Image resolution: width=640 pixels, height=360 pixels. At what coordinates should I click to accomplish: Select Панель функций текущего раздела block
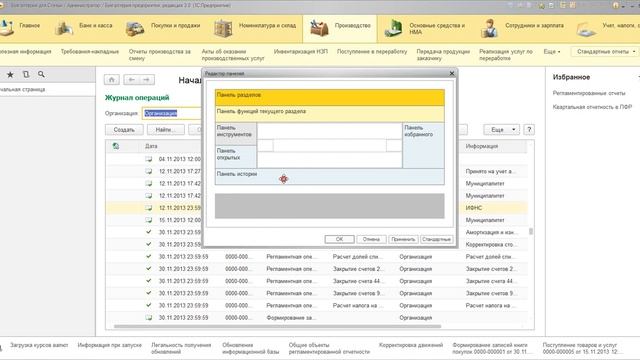pyautogui.click(x=330, y=114)
